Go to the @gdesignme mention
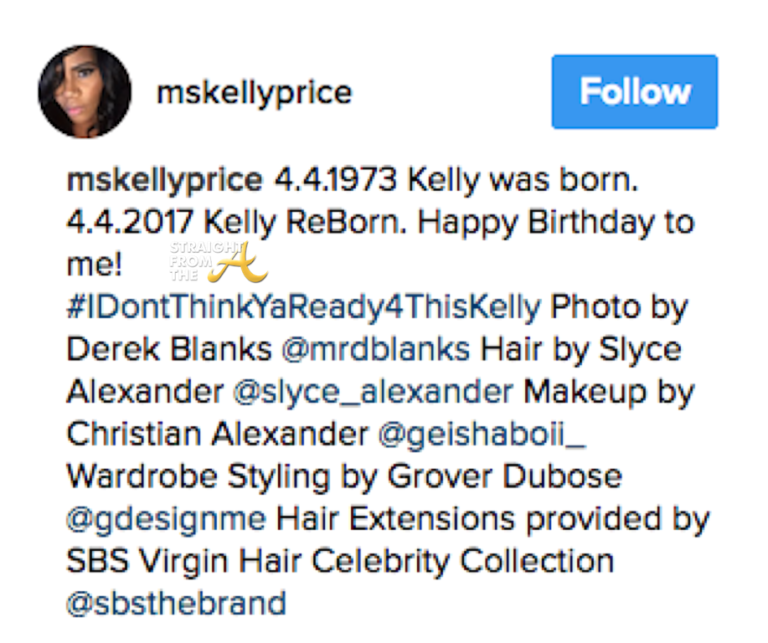The image size is (768, 643). pyautogui.click(x=166, y=520)
